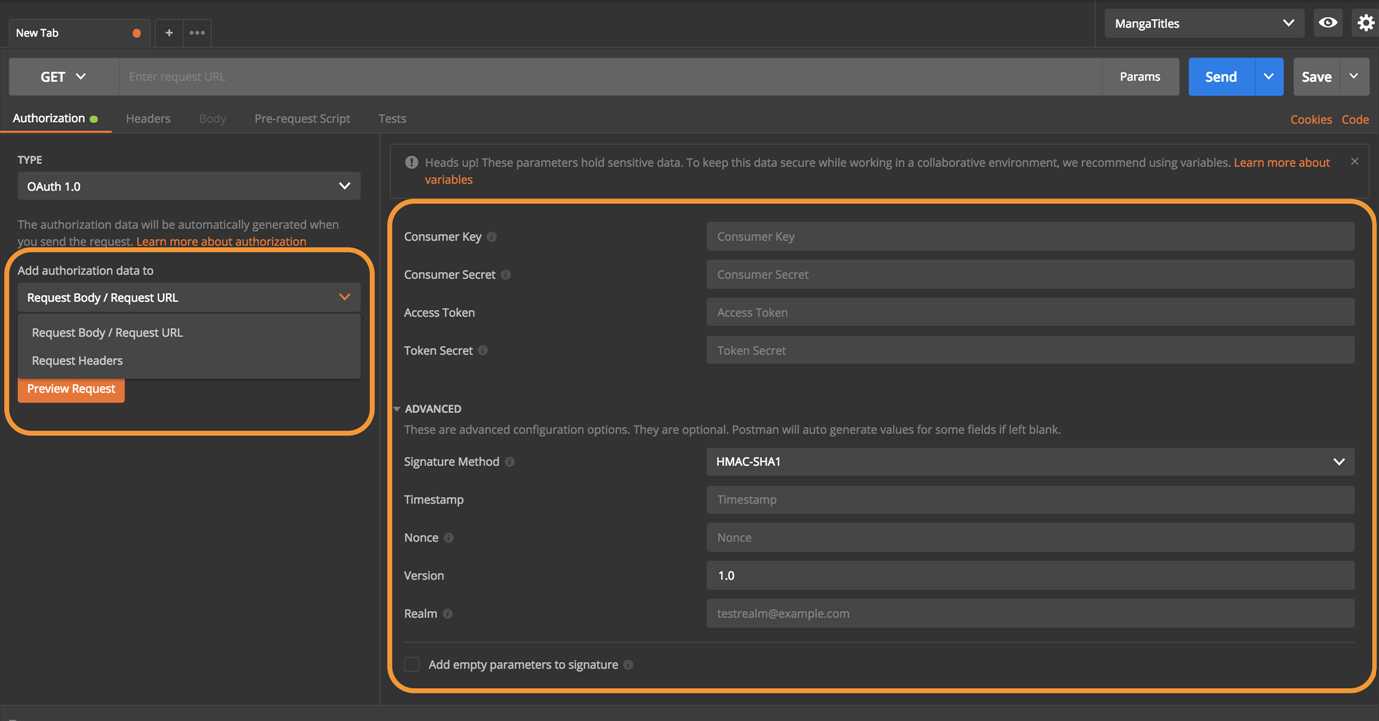Open tab options ellipsis menu
The image size is (1379, 721).
(x=197, y=33)
